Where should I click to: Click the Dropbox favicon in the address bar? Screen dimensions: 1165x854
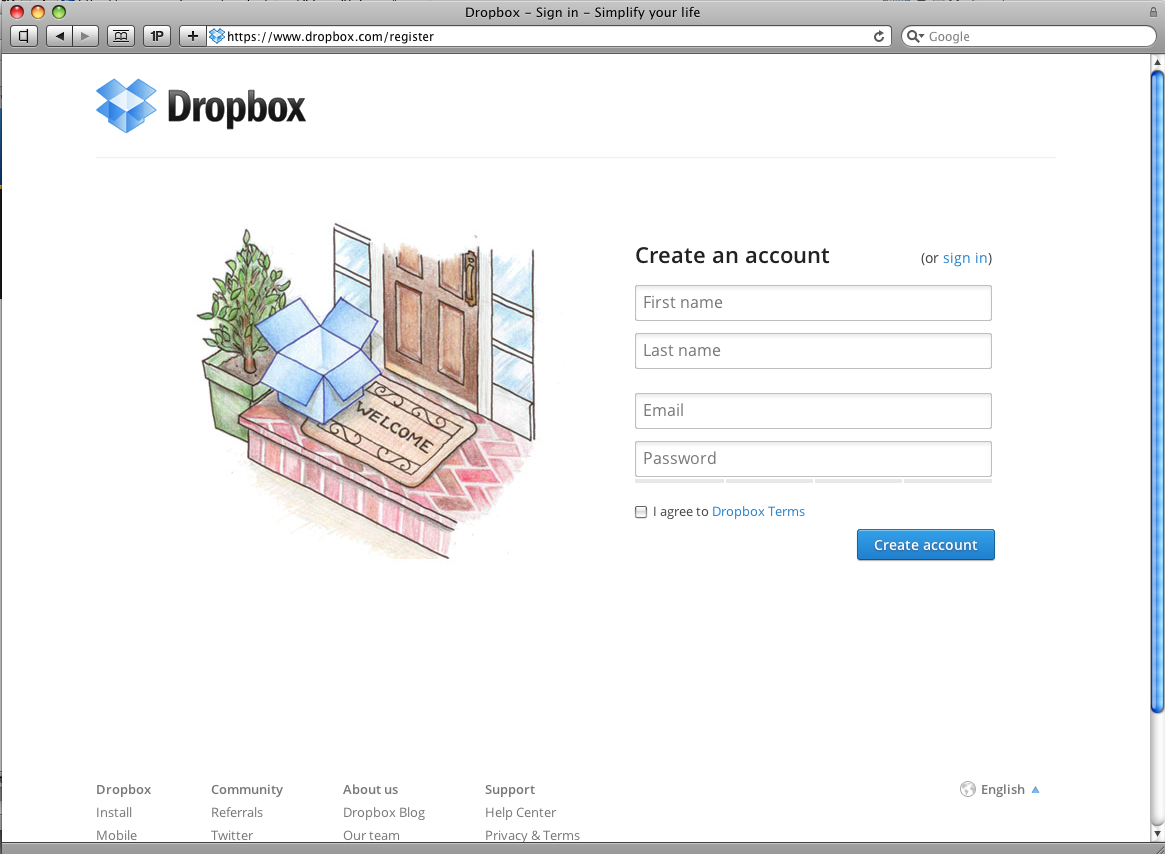(x=216, y=36)
